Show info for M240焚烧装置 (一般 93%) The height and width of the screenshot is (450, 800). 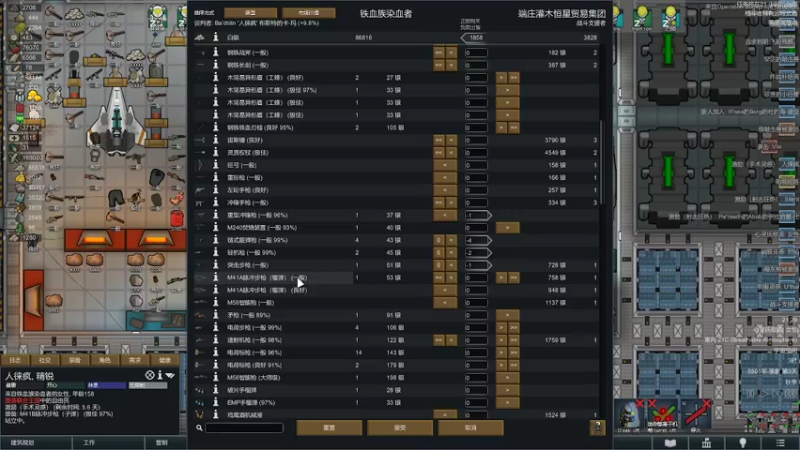[x=216, y=228]
